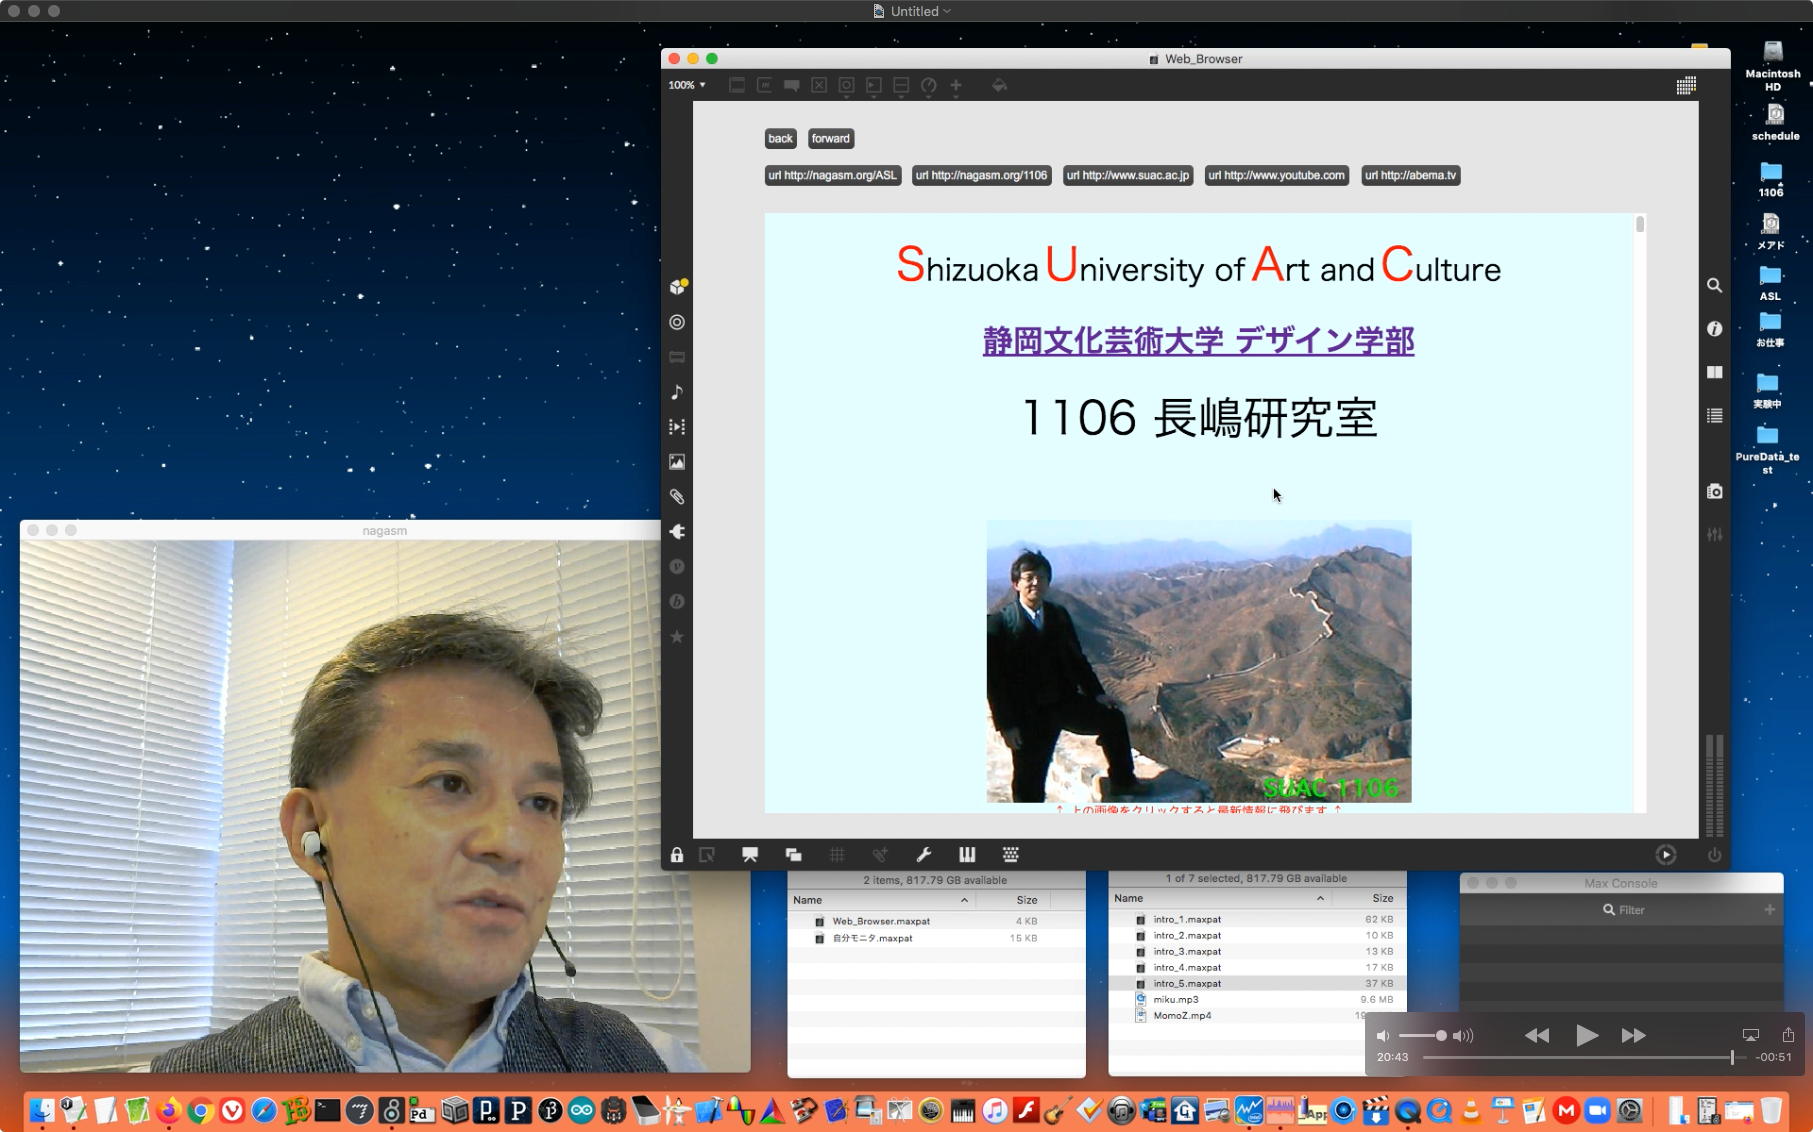Click the circular play icon in patcher bottom toolbar
This screenshot has width=1813, height=1132.
click(1666, 855)
